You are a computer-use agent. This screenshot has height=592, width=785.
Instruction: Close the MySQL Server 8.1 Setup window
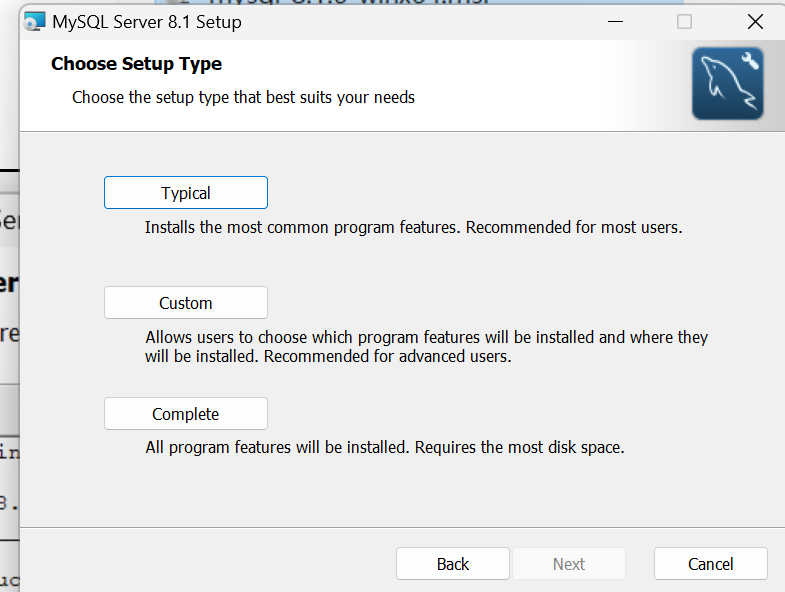(755, 22)
